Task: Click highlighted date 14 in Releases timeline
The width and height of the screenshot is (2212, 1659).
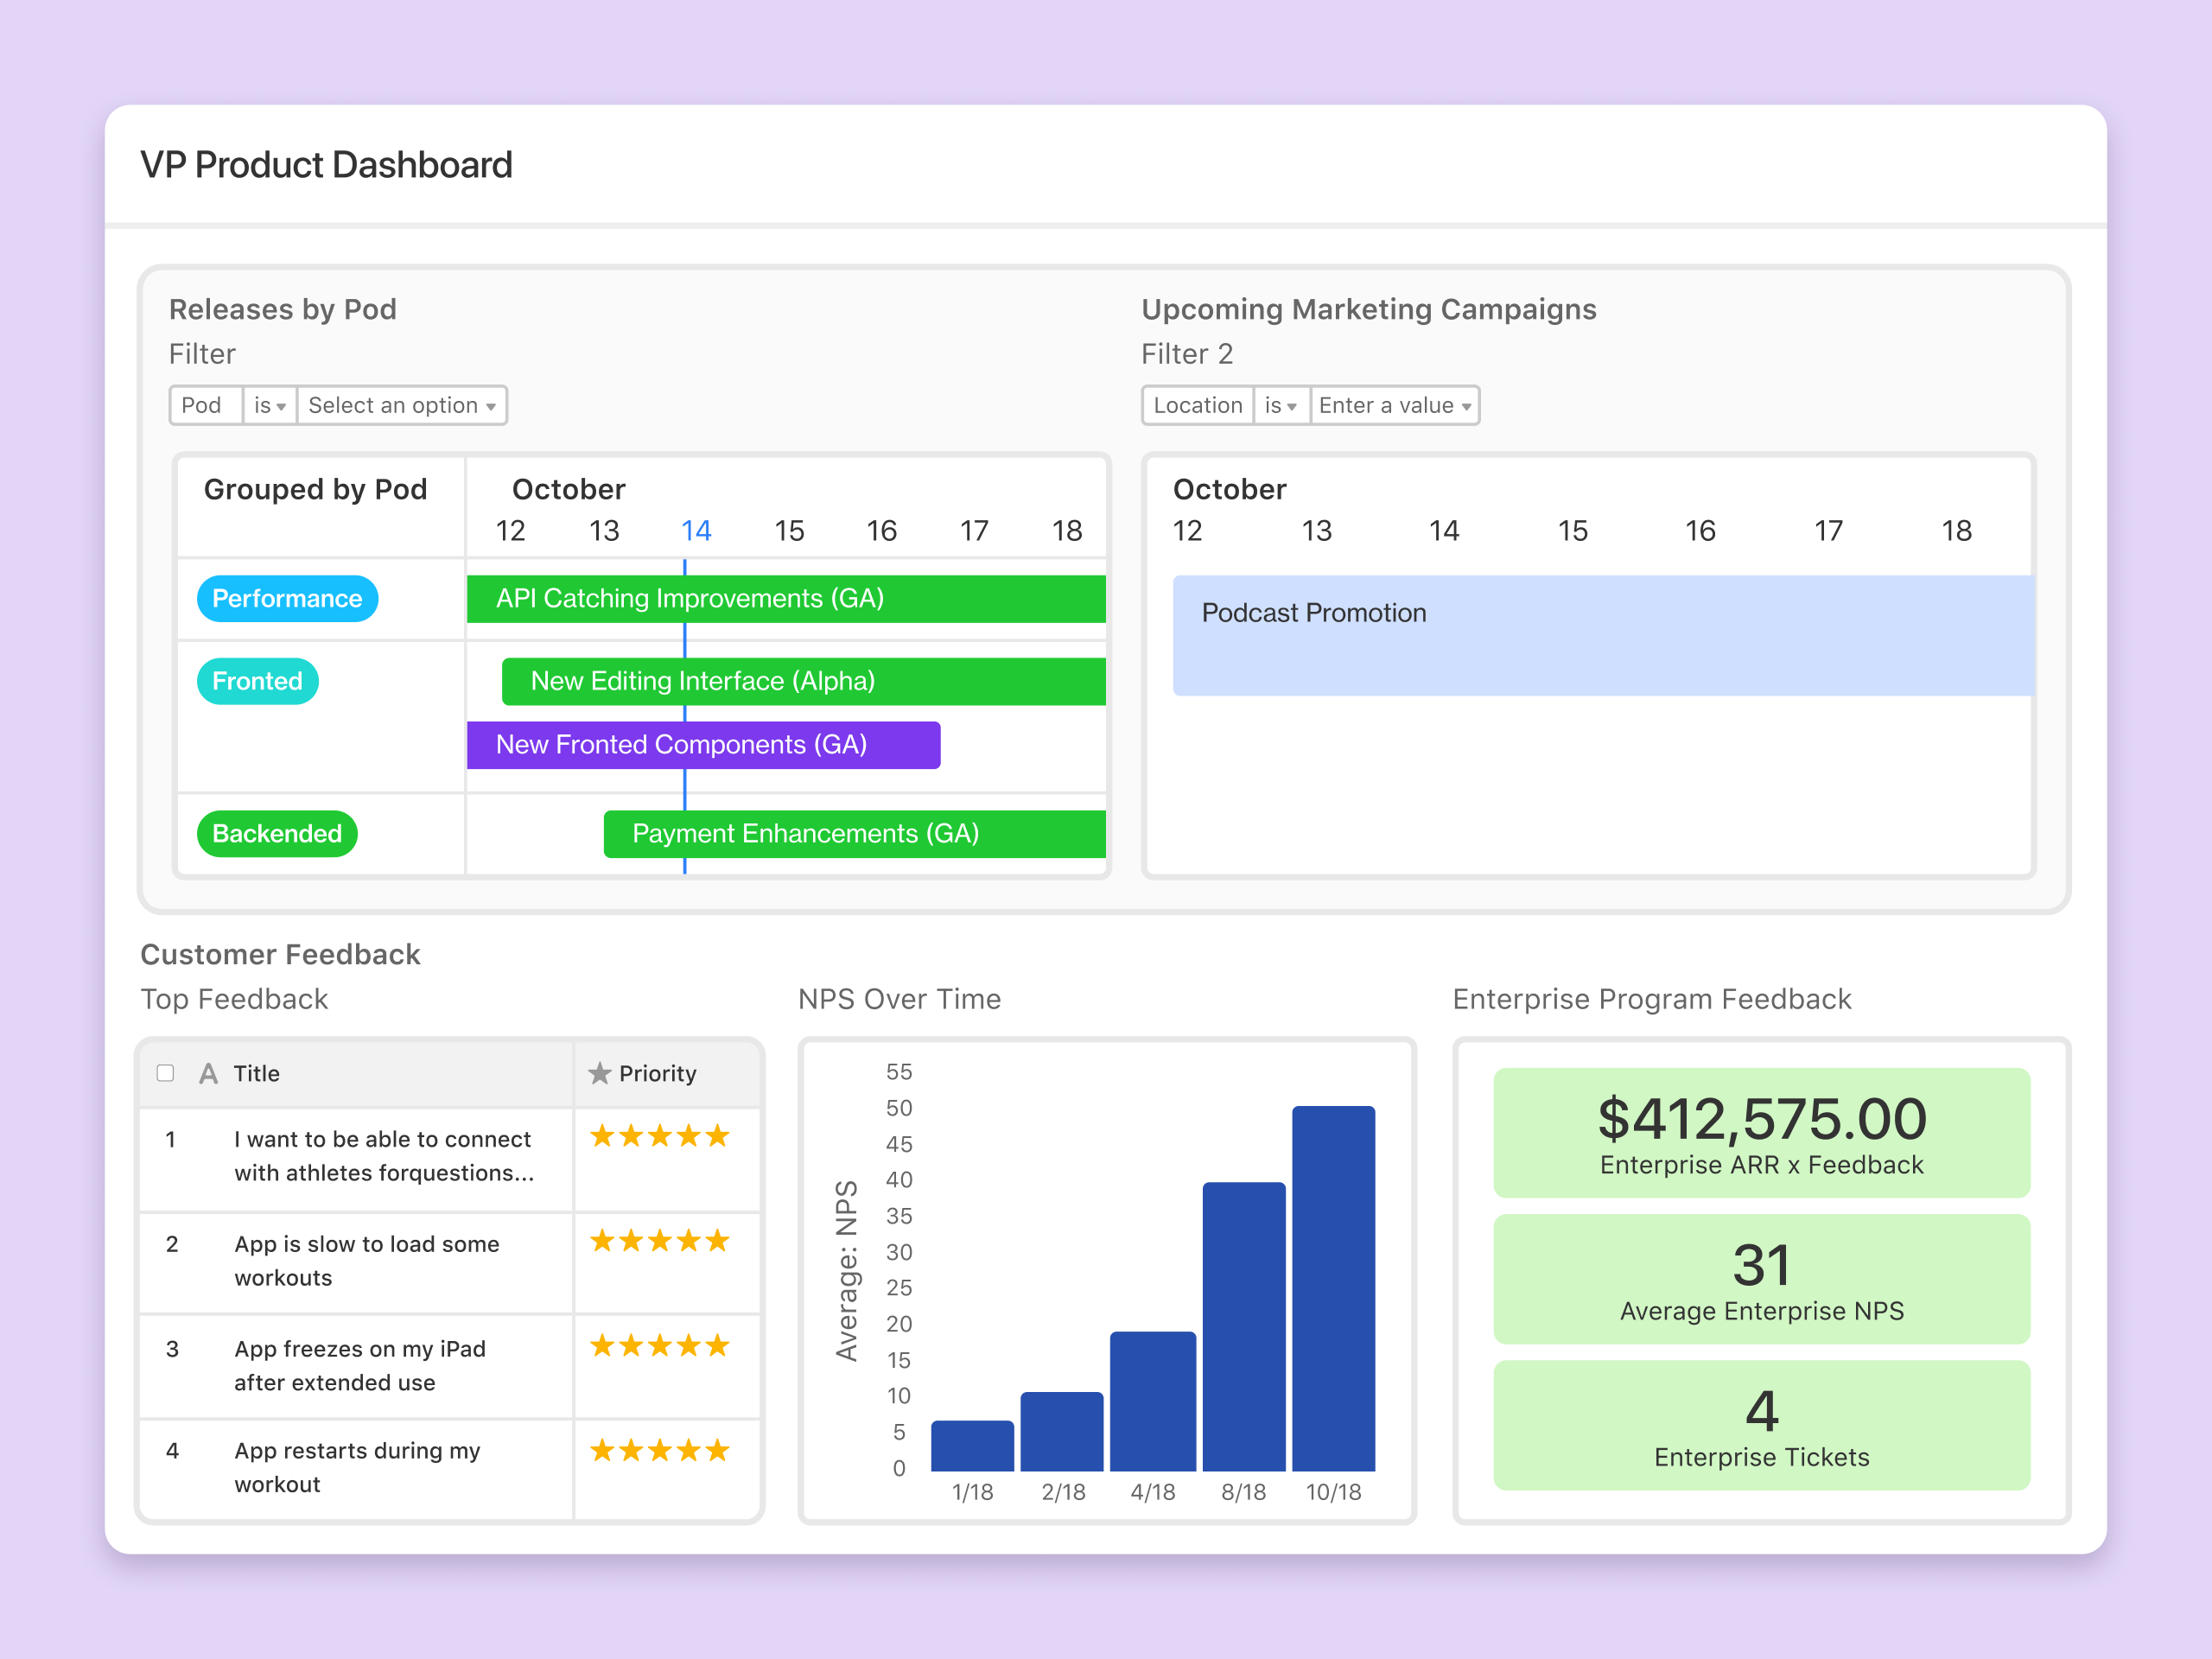Action: point(696,530)
